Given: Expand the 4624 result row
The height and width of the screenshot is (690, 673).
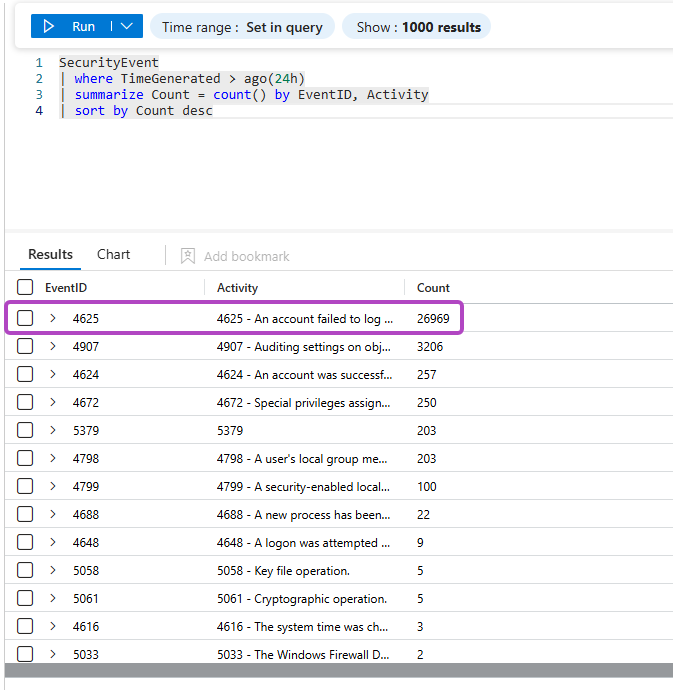Looking at the screenshot, I should pyautogui.click(x=53, y=374).
